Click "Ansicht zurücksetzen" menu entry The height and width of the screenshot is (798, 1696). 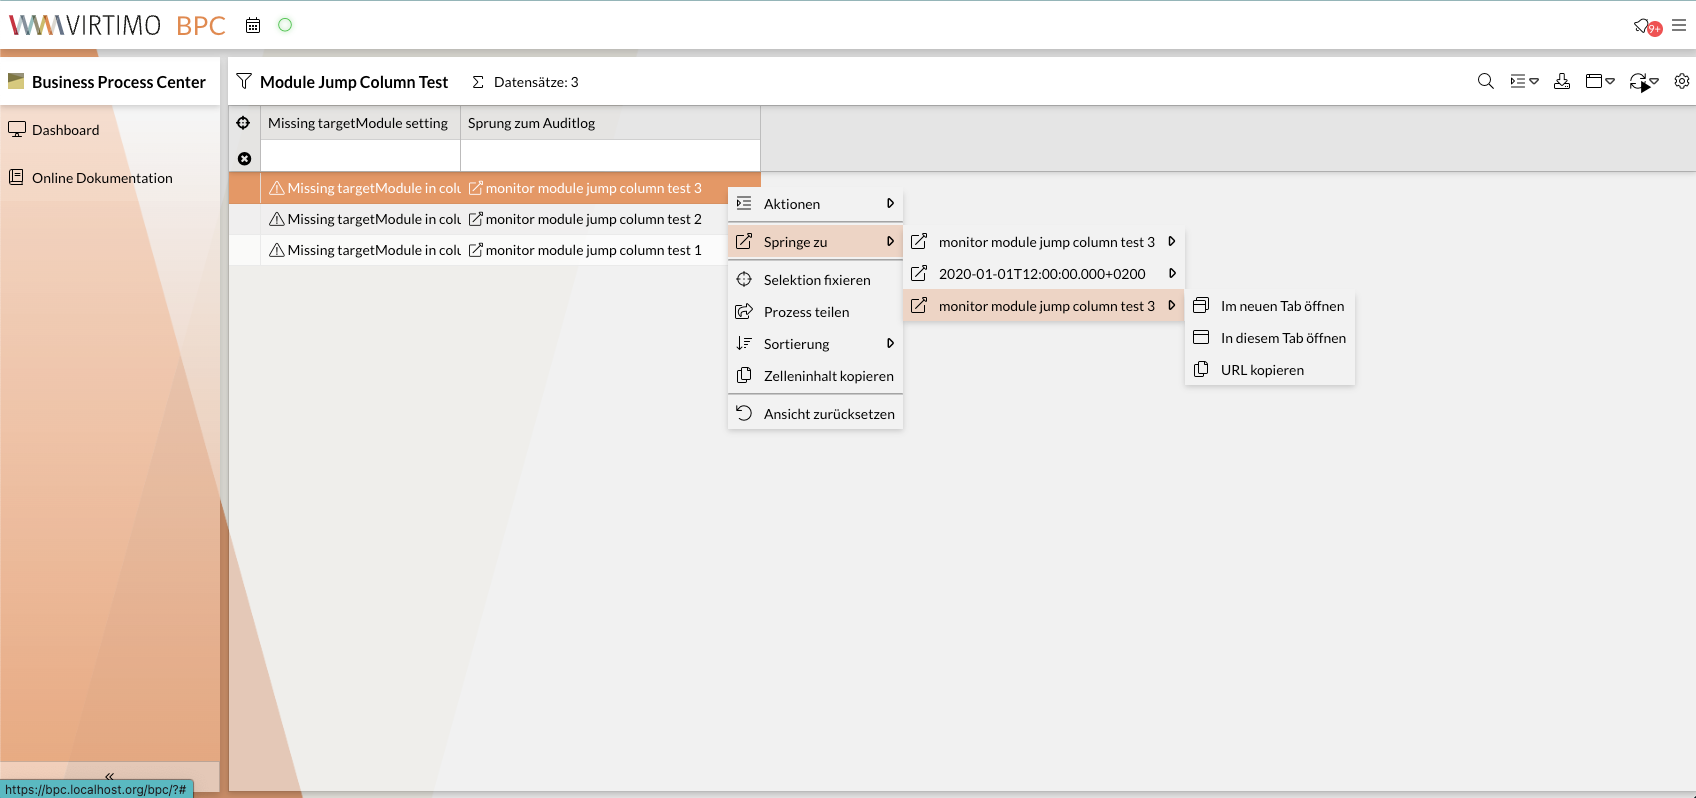(x=828, y=414)
